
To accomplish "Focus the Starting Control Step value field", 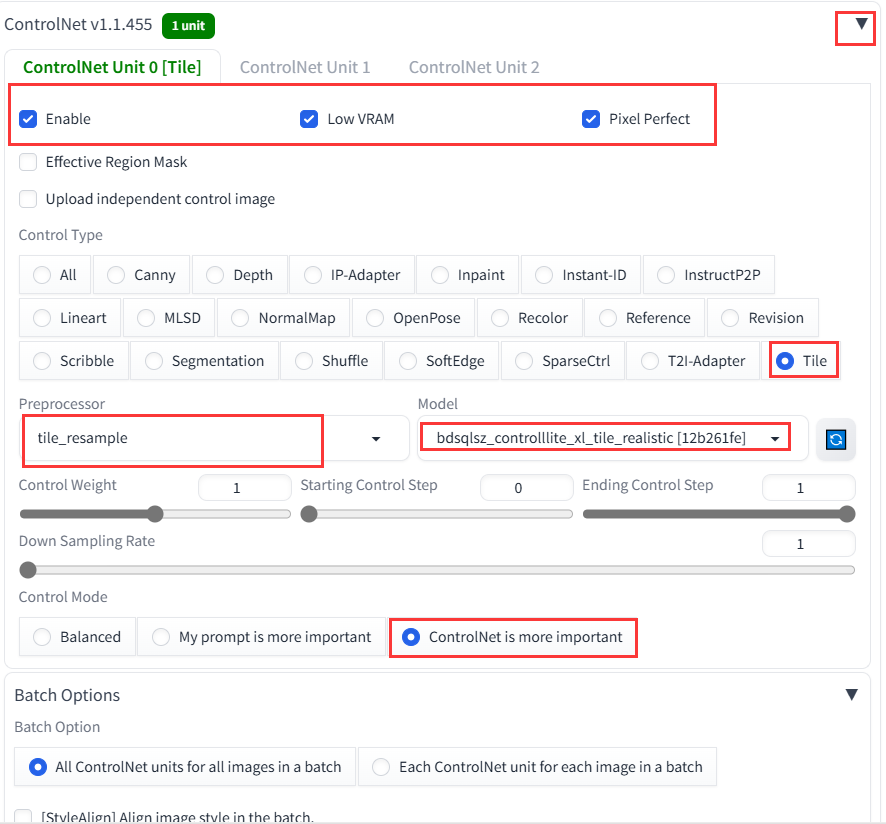I will pos(527,488).
